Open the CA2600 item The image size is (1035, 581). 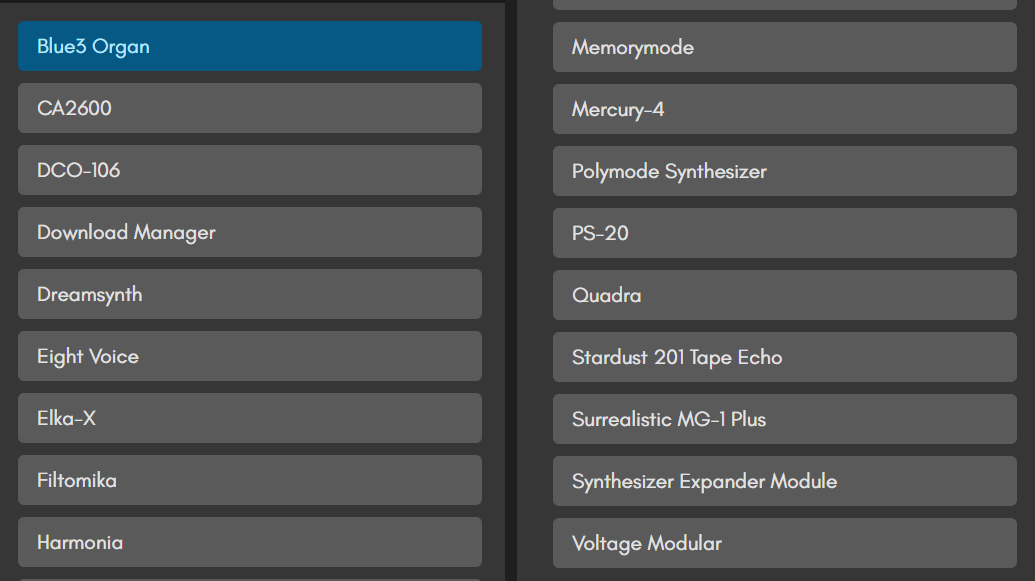pos(248,108)
